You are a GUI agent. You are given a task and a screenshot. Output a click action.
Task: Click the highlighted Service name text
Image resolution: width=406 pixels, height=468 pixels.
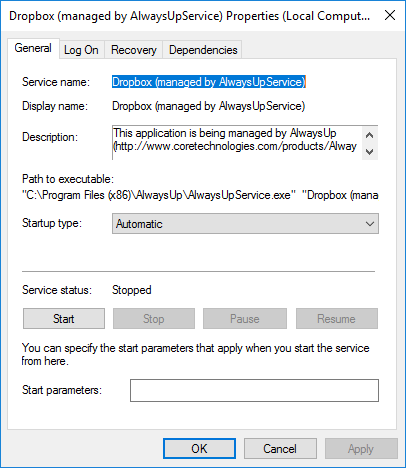pos(209,82)
